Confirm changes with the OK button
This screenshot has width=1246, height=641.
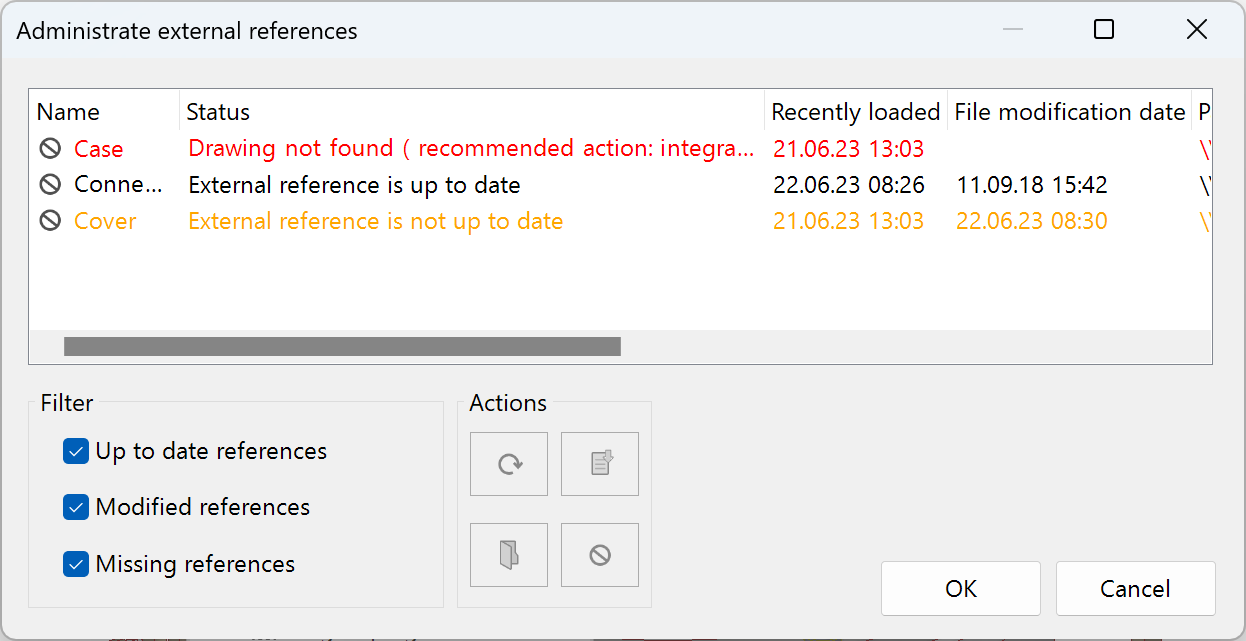[960, 588]
